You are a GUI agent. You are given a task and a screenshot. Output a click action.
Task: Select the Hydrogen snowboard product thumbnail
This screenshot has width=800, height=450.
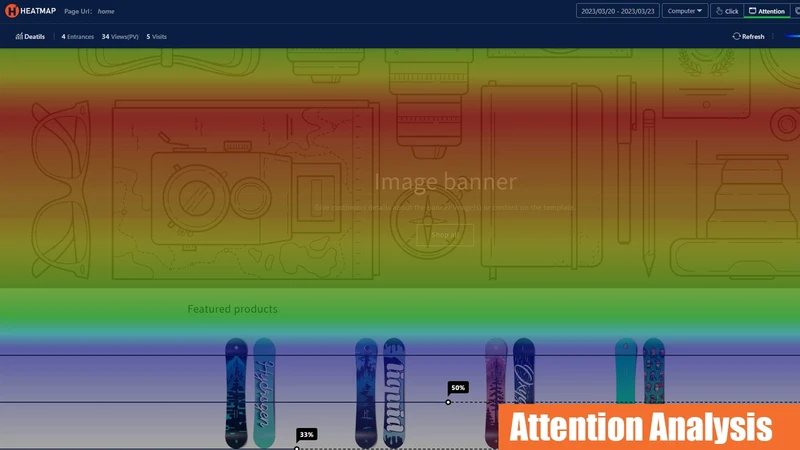pos(250,393)
